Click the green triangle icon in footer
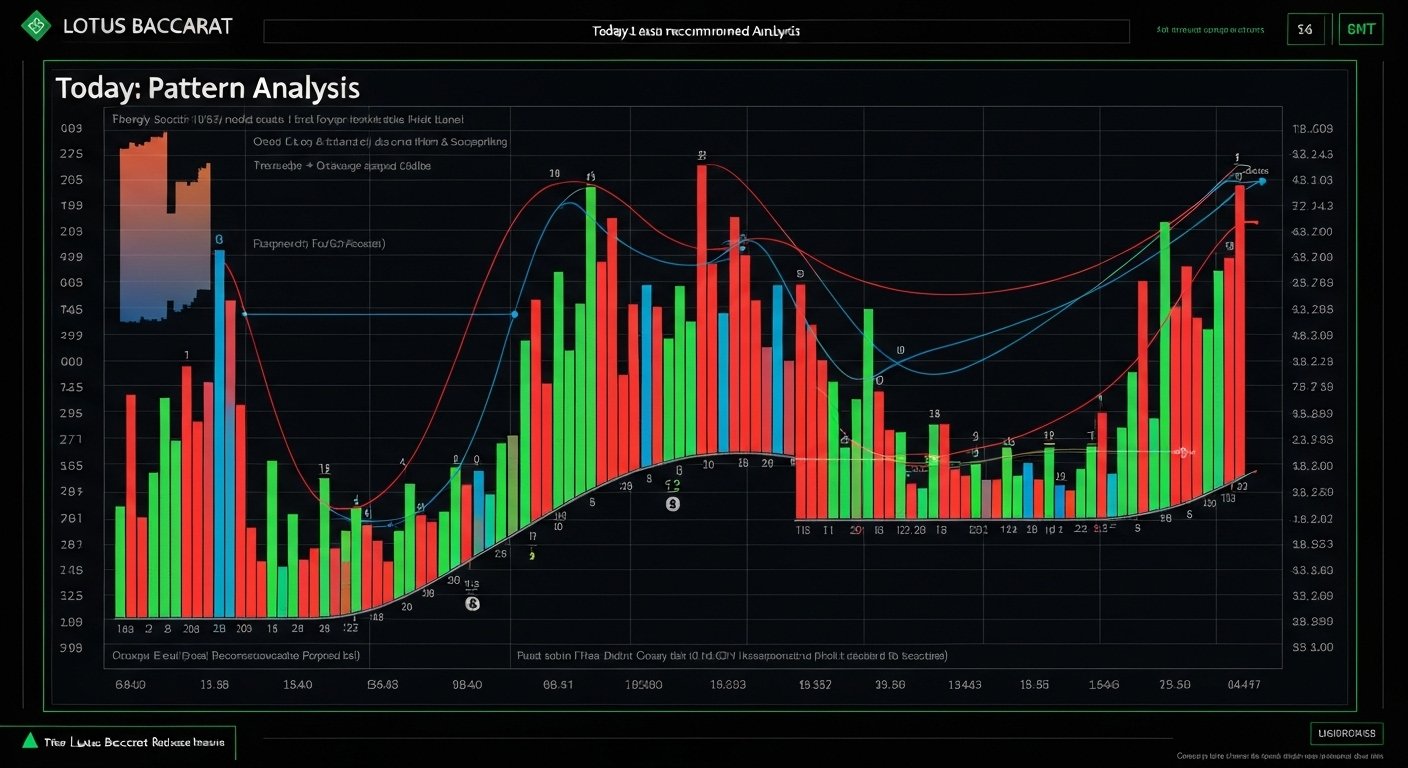 tap(30, 741)
